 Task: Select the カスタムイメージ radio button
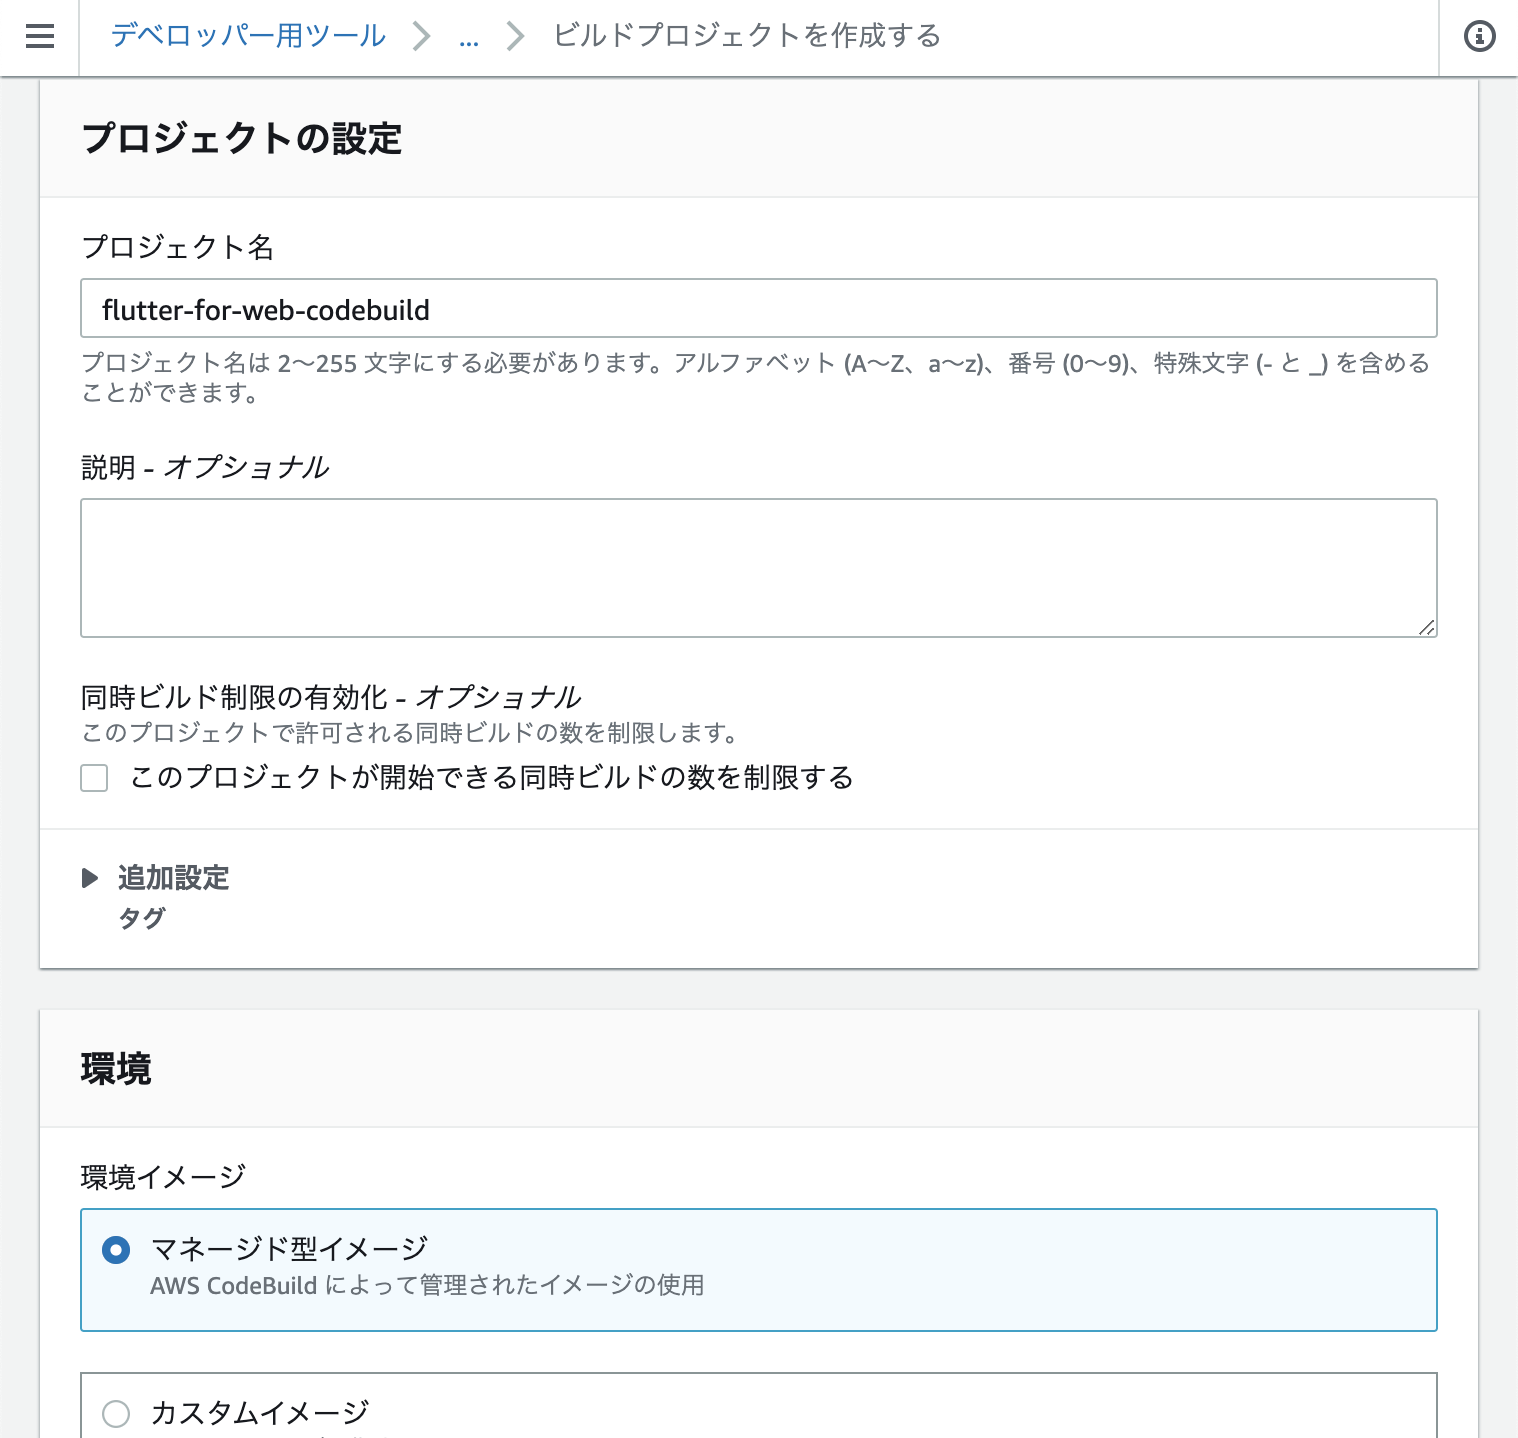pos(117,1414)
